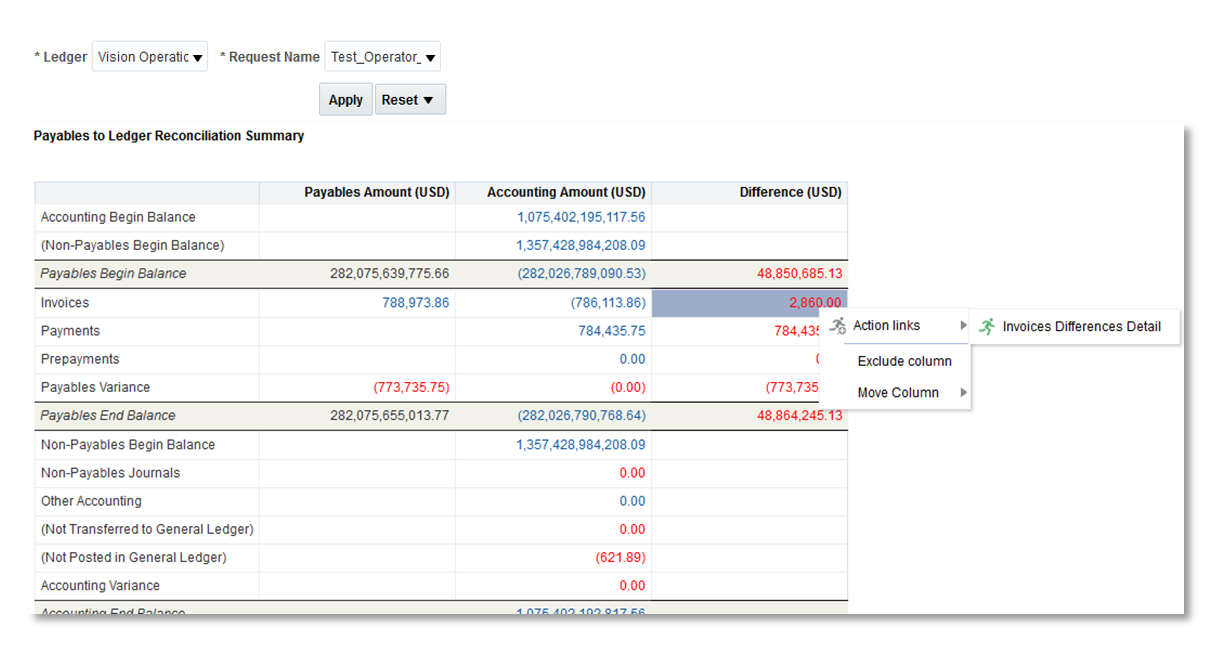1219x656 pixels.
Task: Click the Difference (USD) column header
Action: click(x=790, y=192)
